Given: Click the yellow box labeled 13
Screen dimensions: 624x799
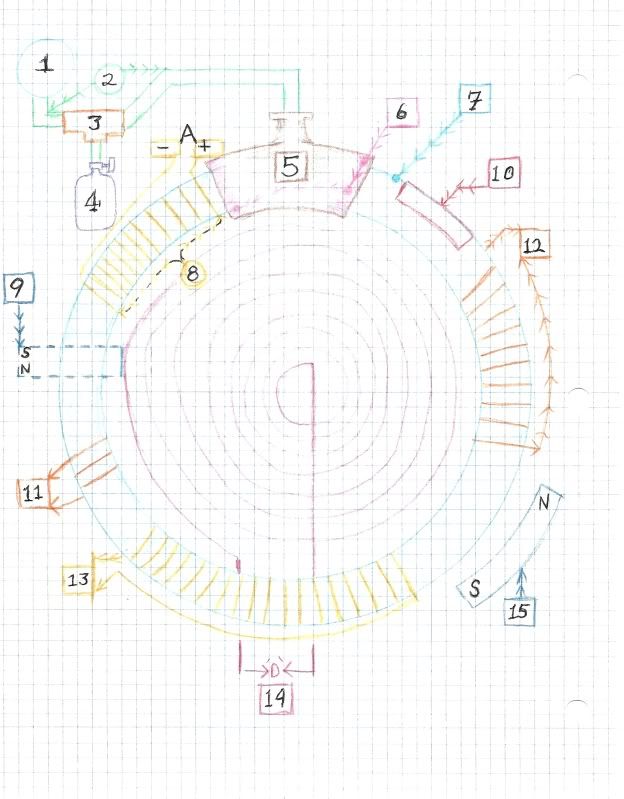Looking at the screenshot, I should click(79, 579).
